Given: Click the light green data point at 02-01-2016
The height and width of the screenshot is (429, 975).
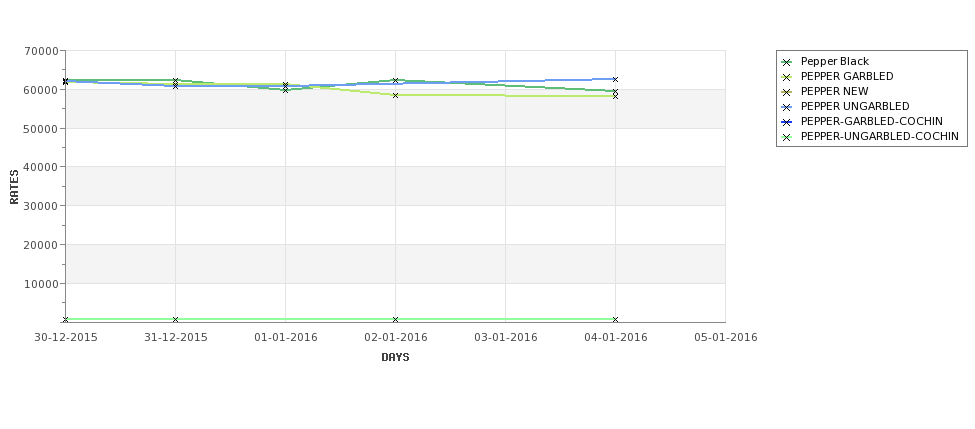Looking at the screenshot, I should coord(395,95).
